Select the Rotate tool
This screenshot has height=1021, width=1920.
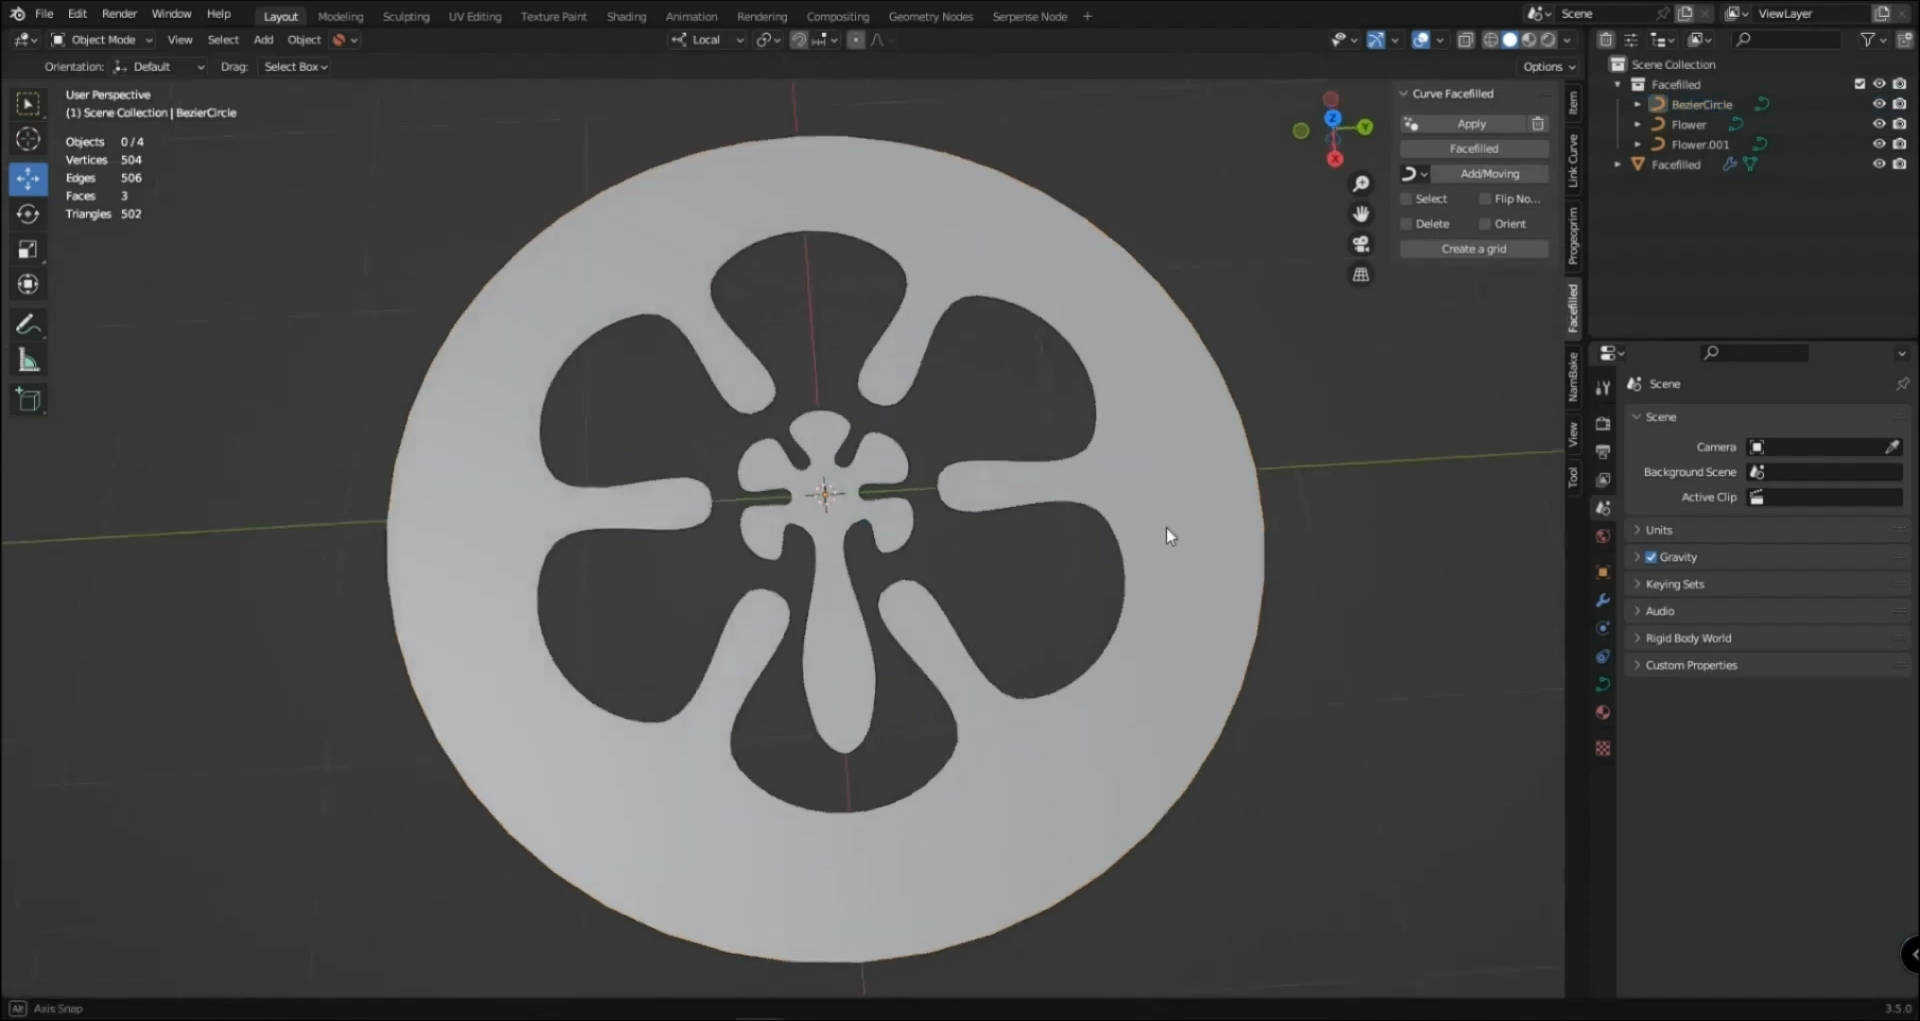pos(27,213)
